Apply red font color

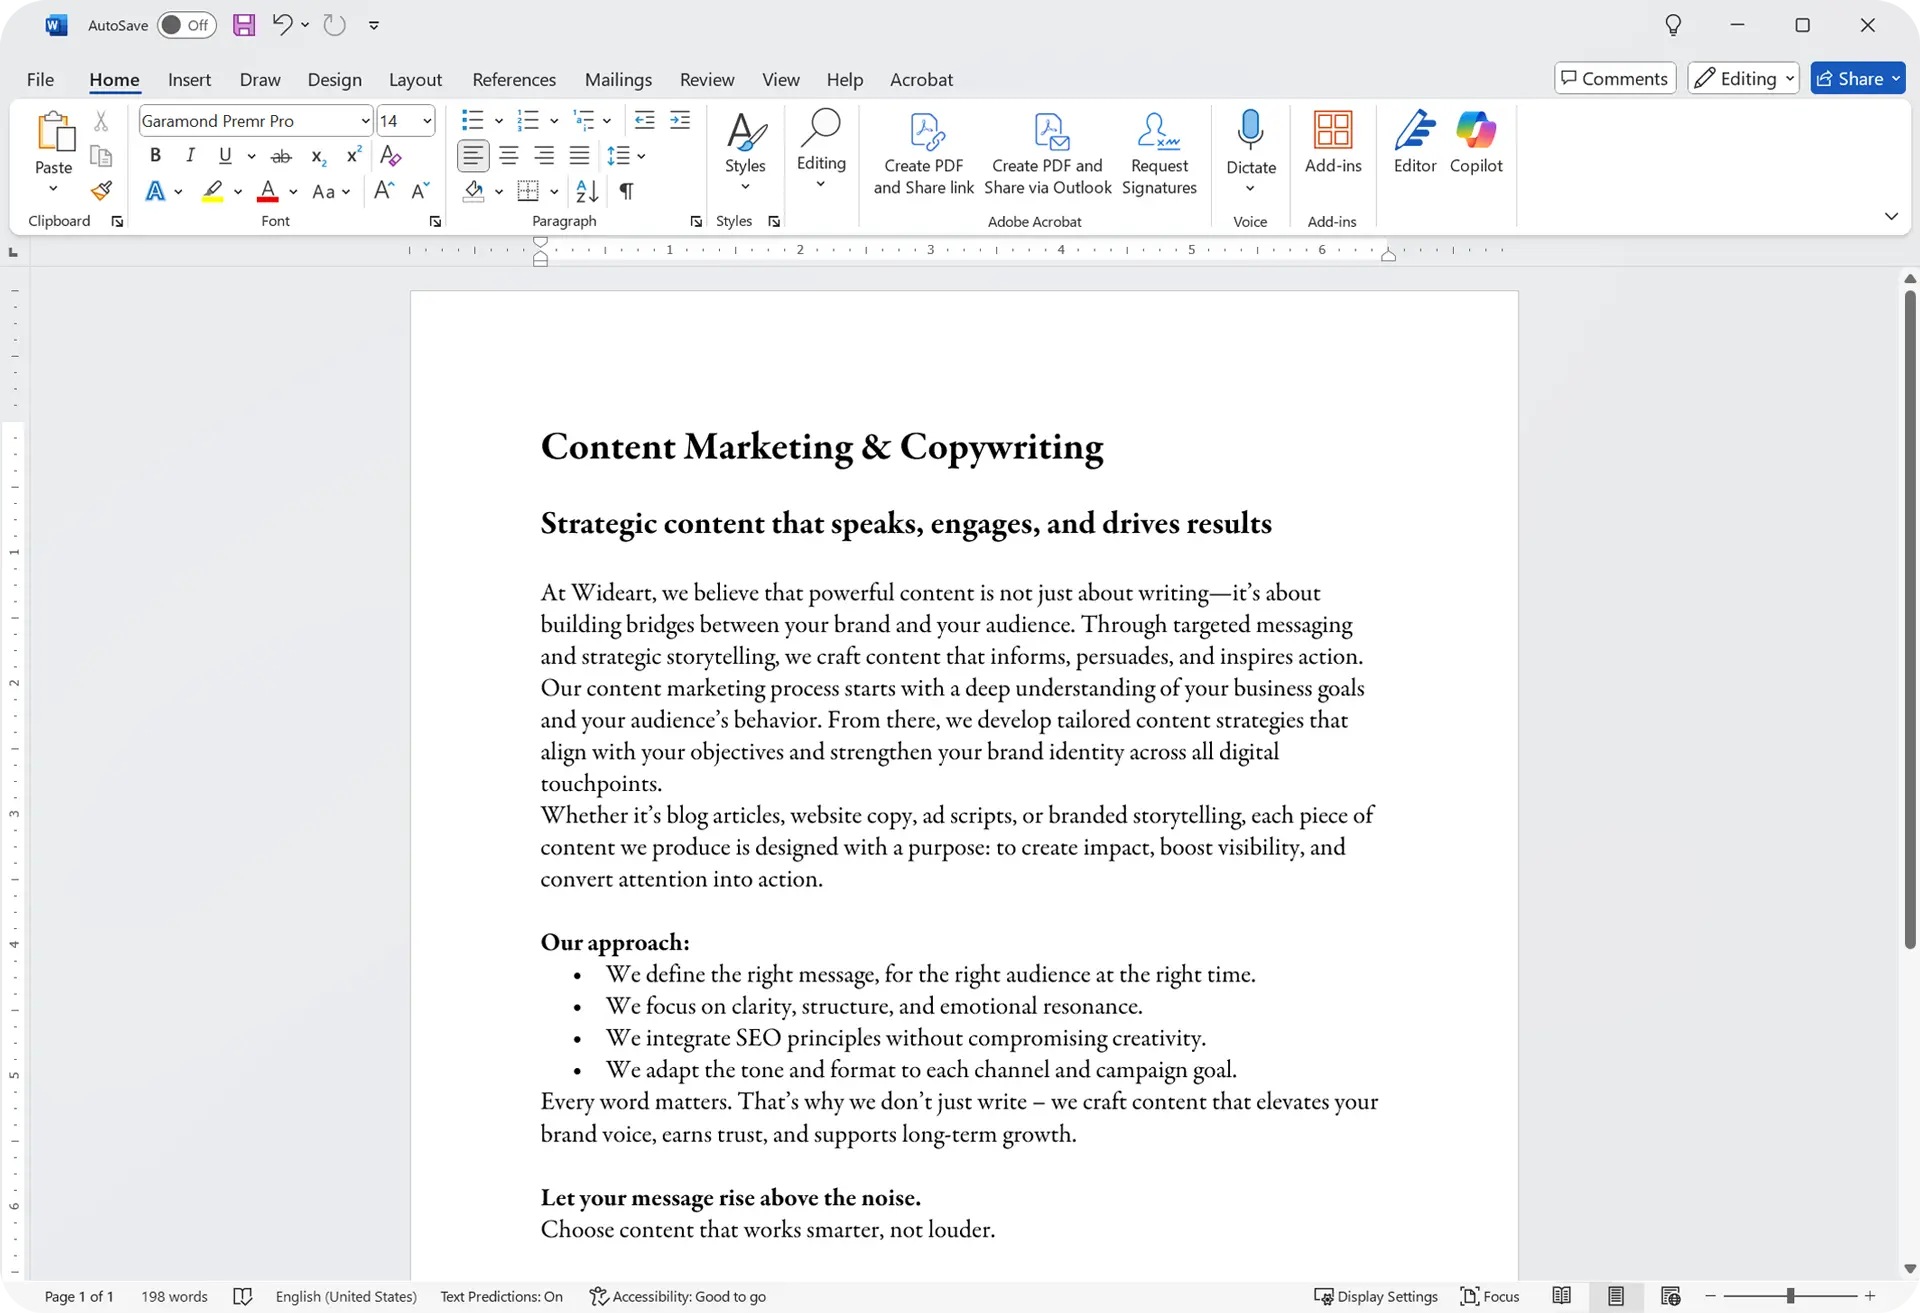pos(268,190)
